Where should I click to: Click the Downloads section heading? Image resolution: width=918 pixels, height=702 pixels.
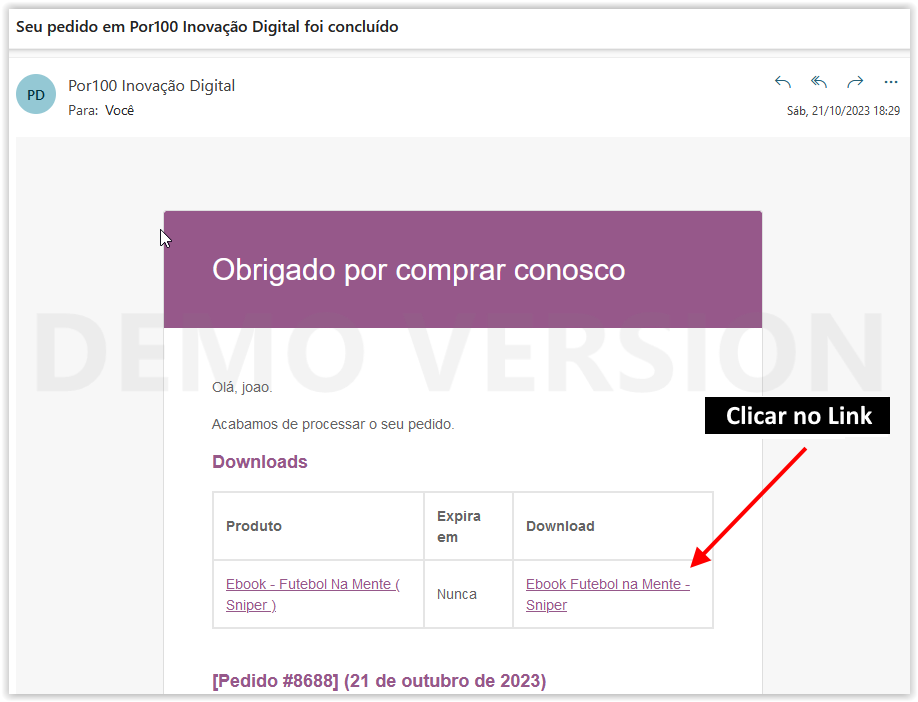259,462
